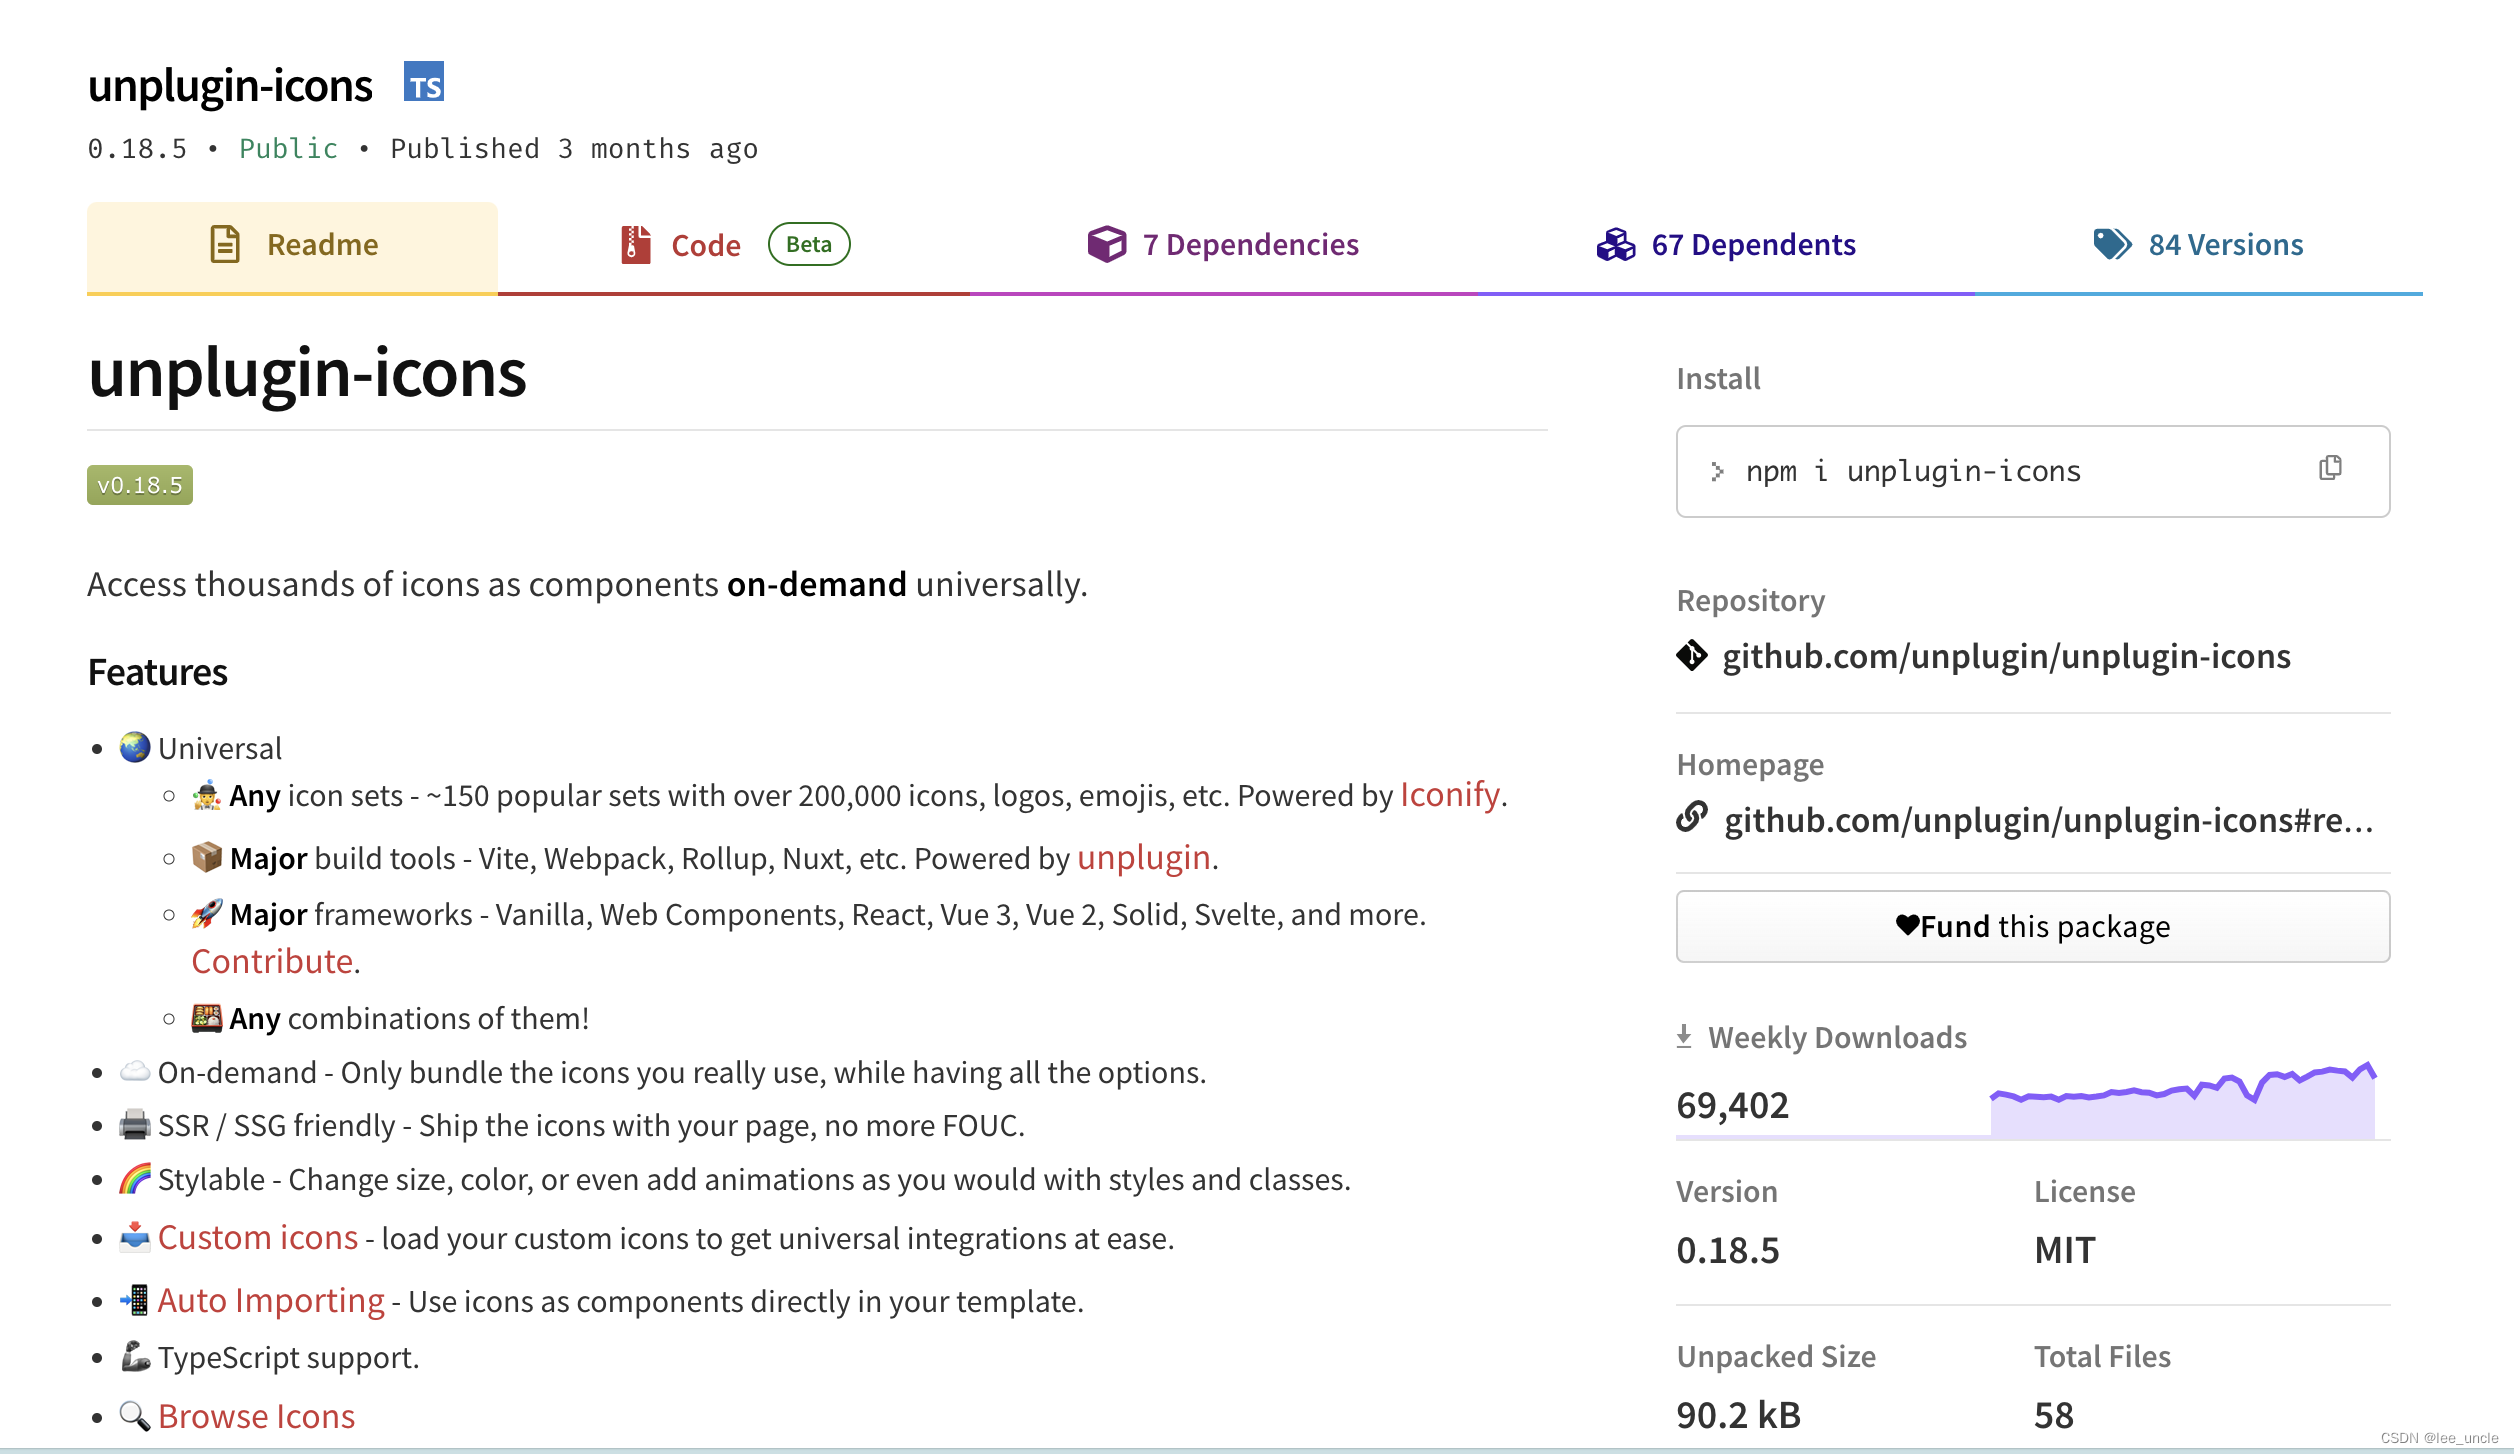Open the Readme tab
2514x1454 pixels.
[292, 245]
